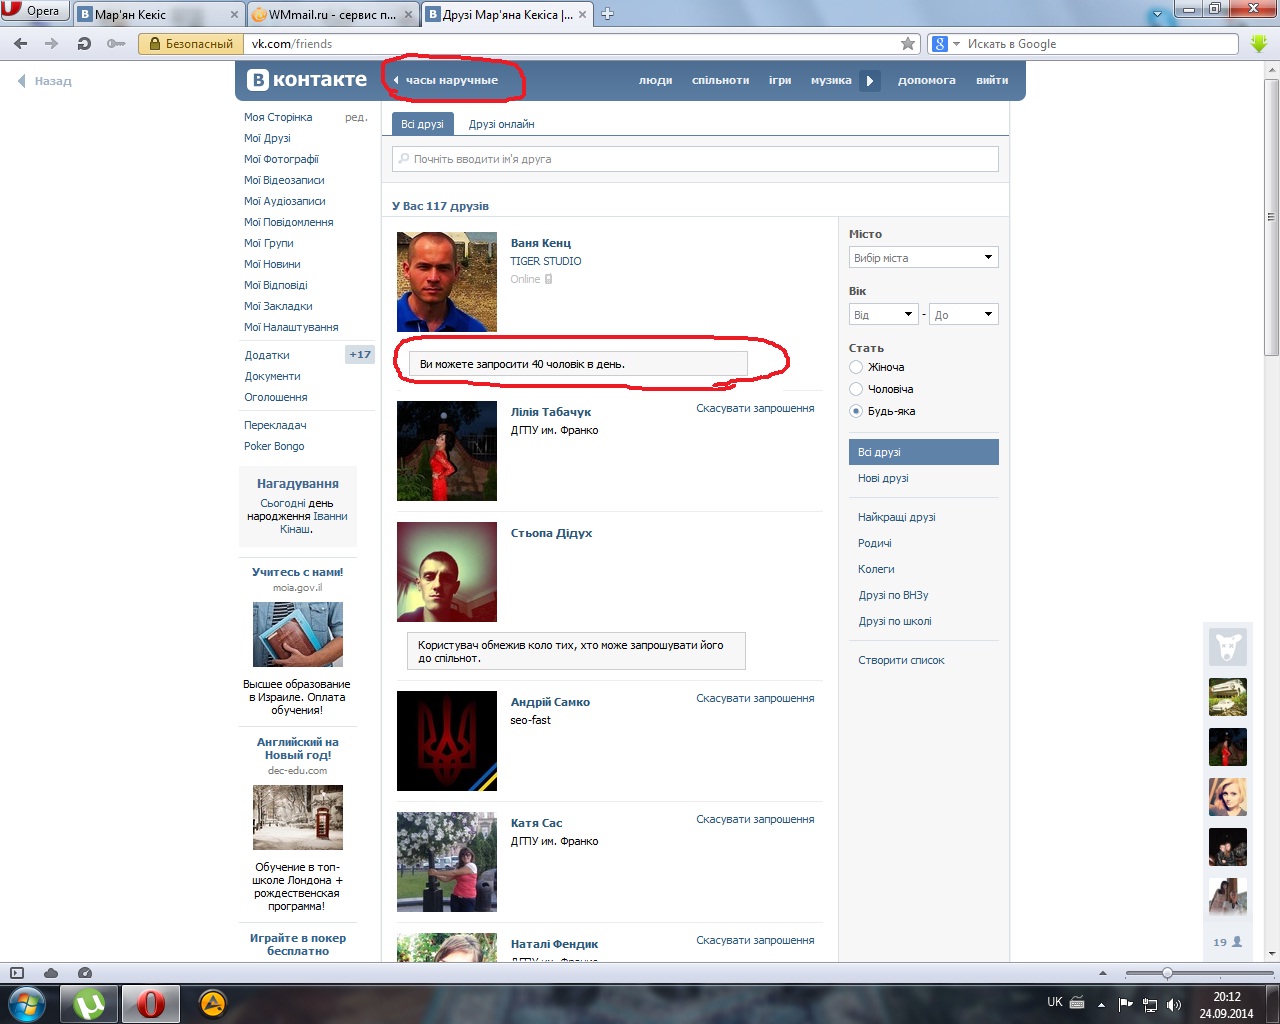Cancel the invitation for Андрій Самко

755,698
